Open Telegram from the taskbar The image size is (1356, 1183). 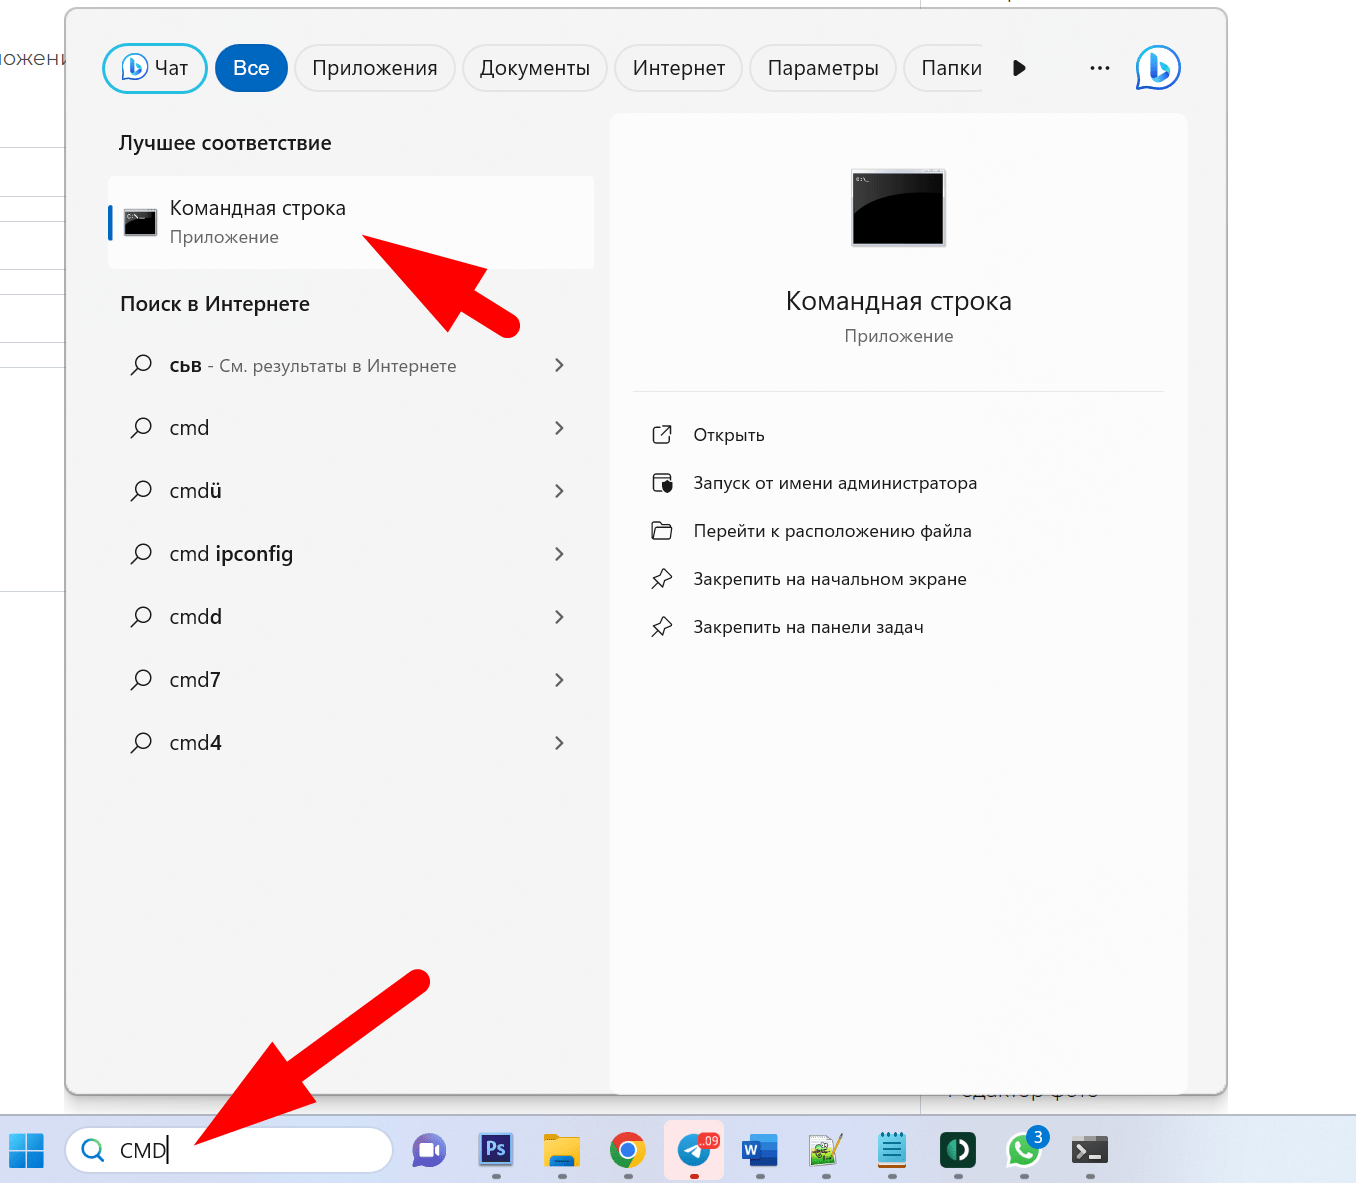[694, 1150]
